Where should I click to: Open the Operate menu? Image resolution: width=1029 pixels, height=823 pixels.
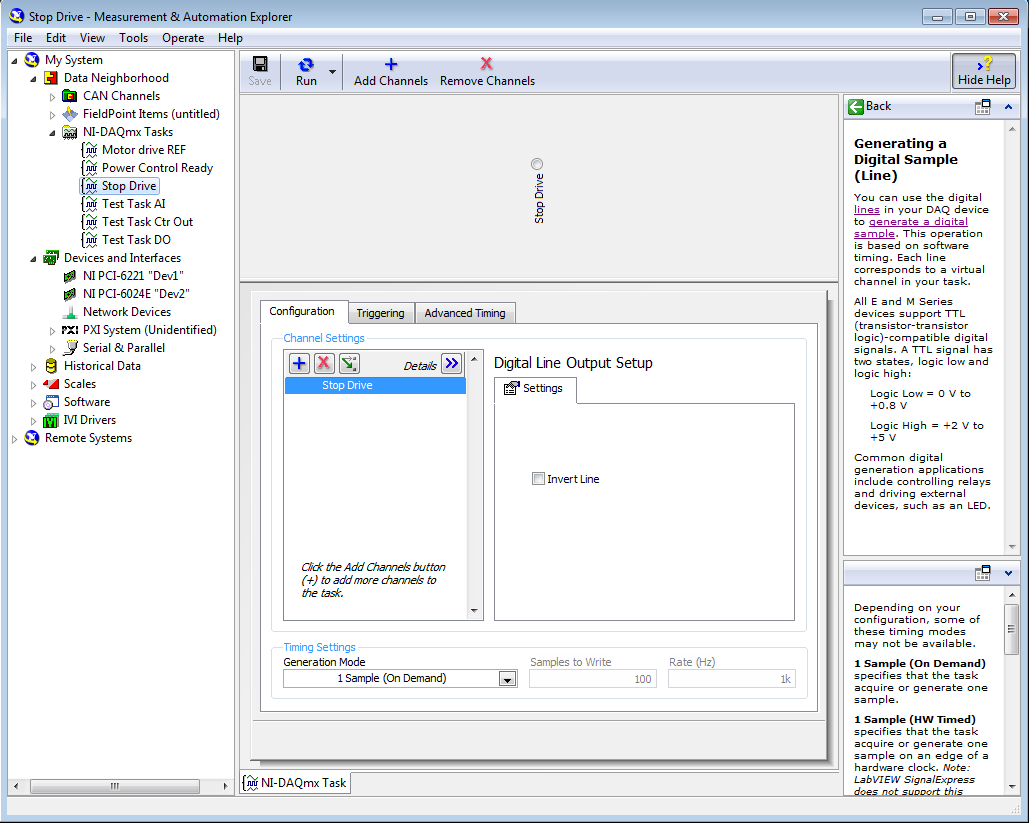(183, 38)
